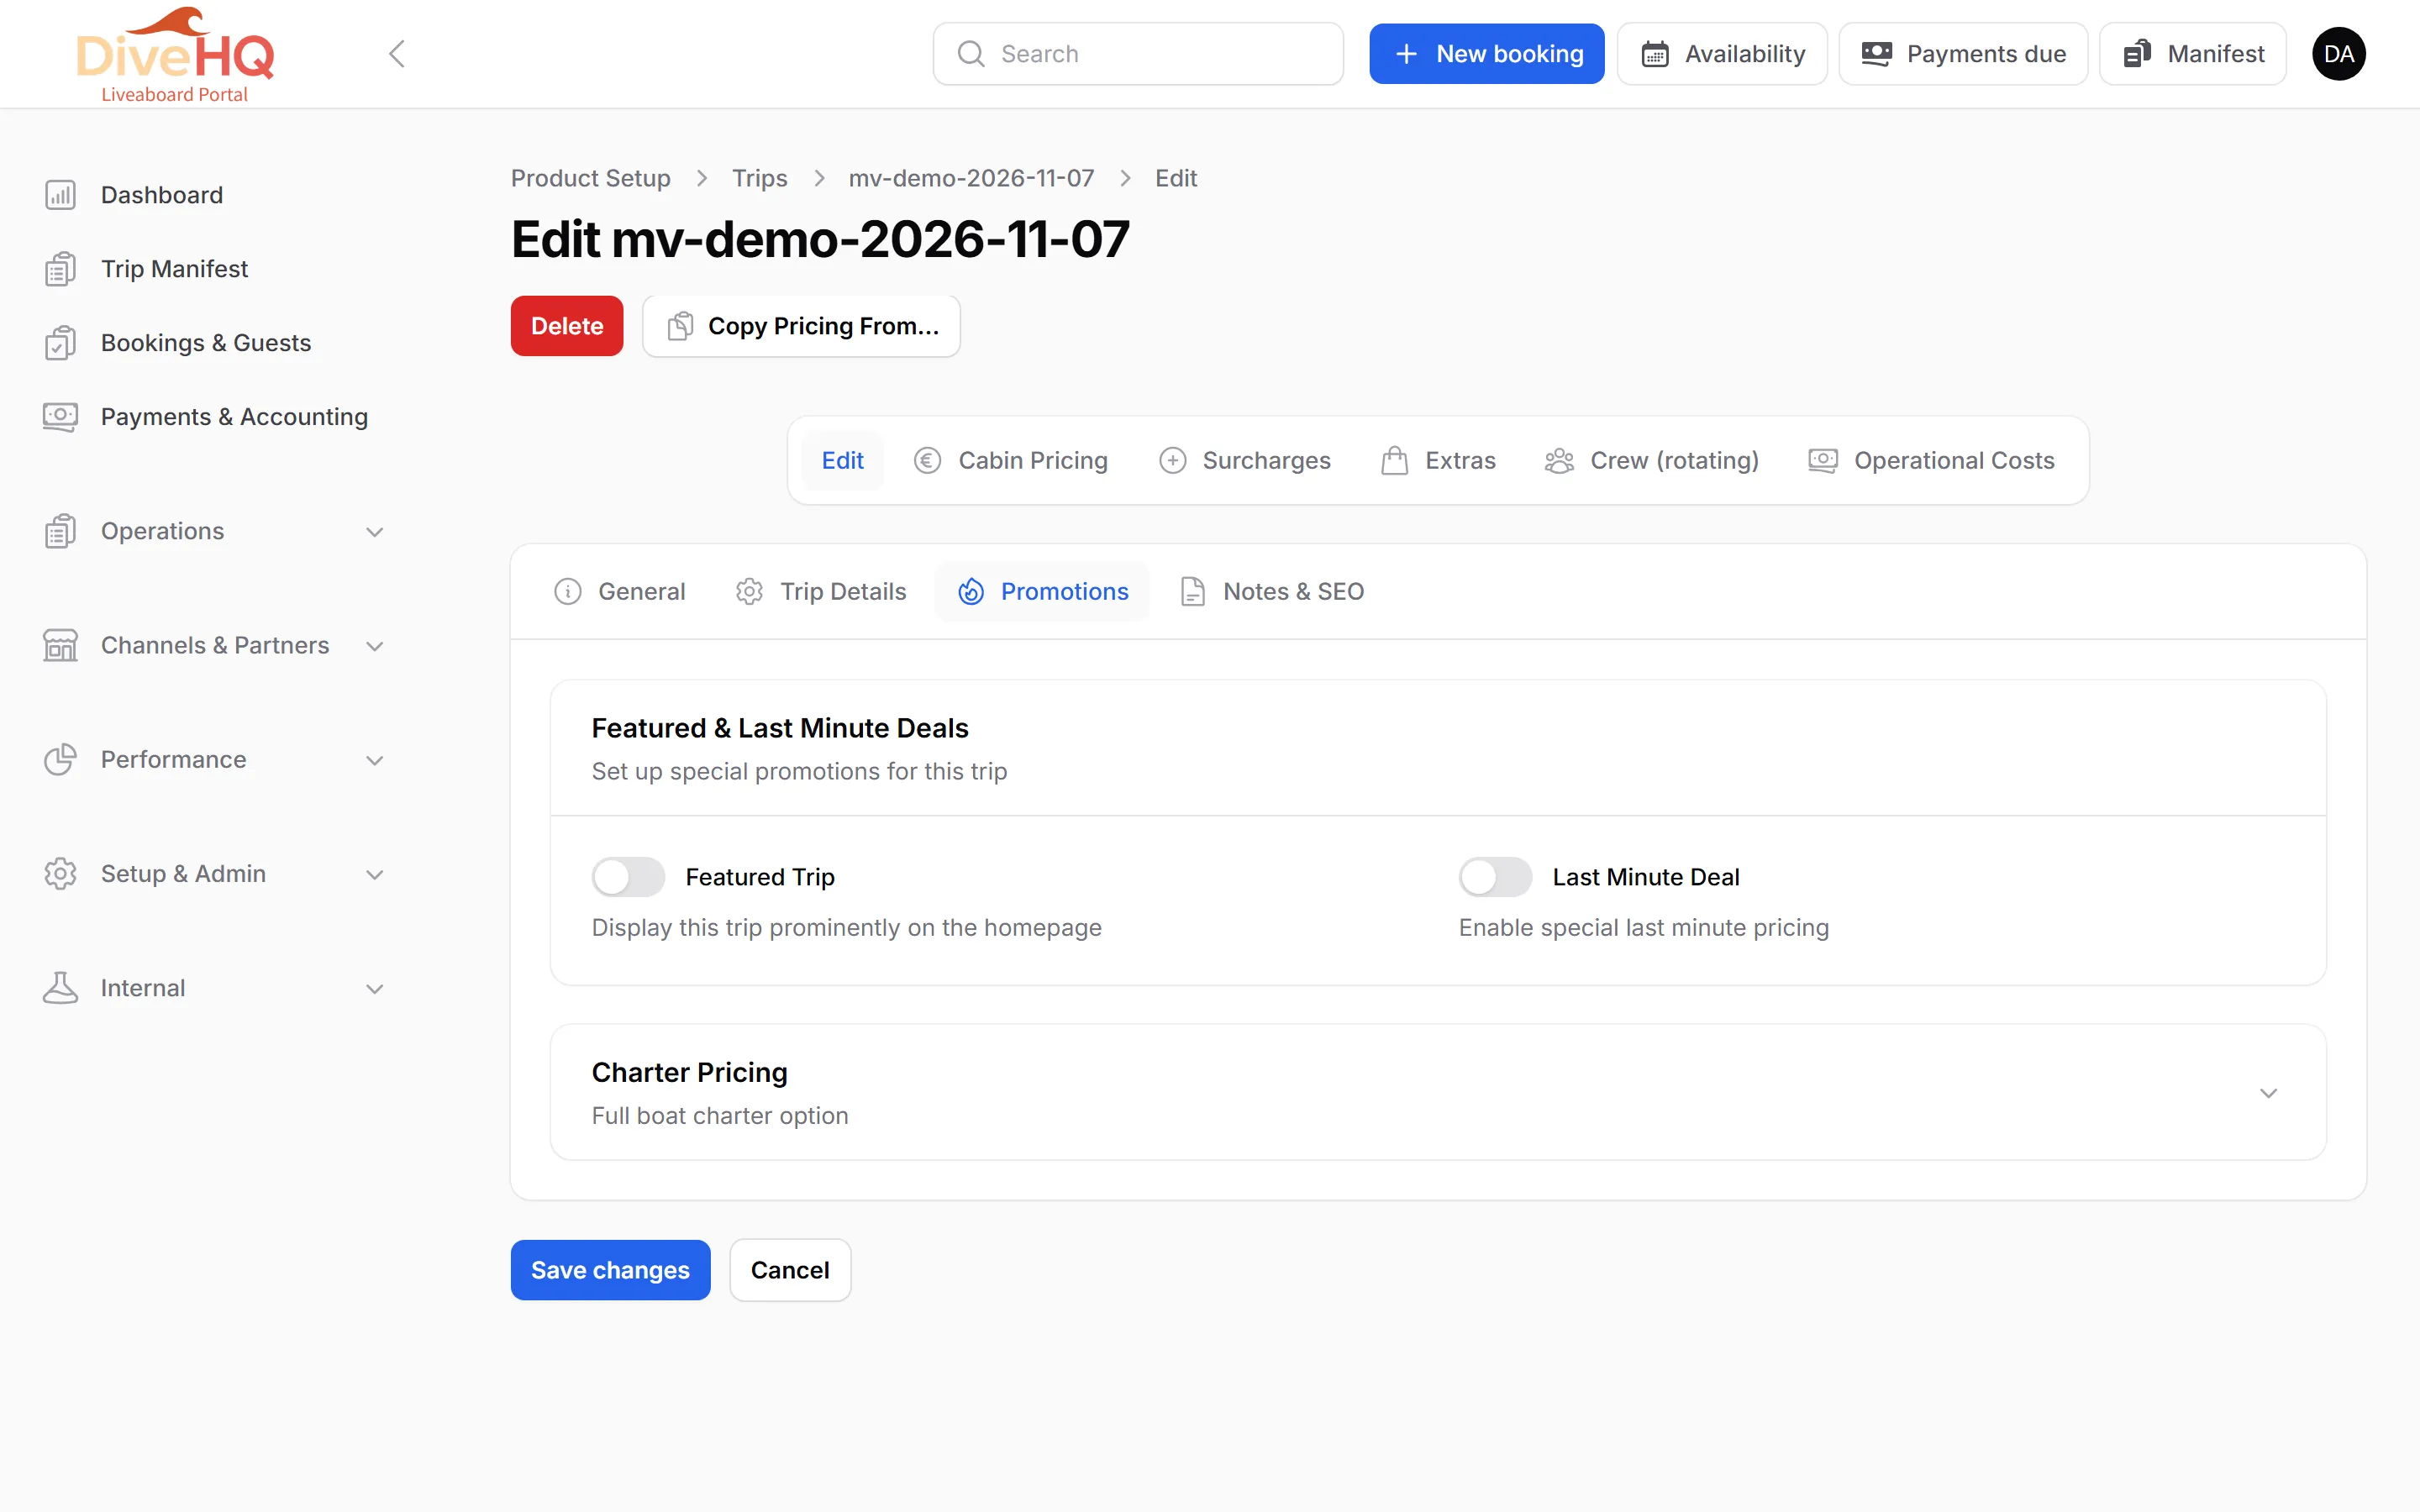Enable the Featured Trip toggle

(x=628, y=877)
